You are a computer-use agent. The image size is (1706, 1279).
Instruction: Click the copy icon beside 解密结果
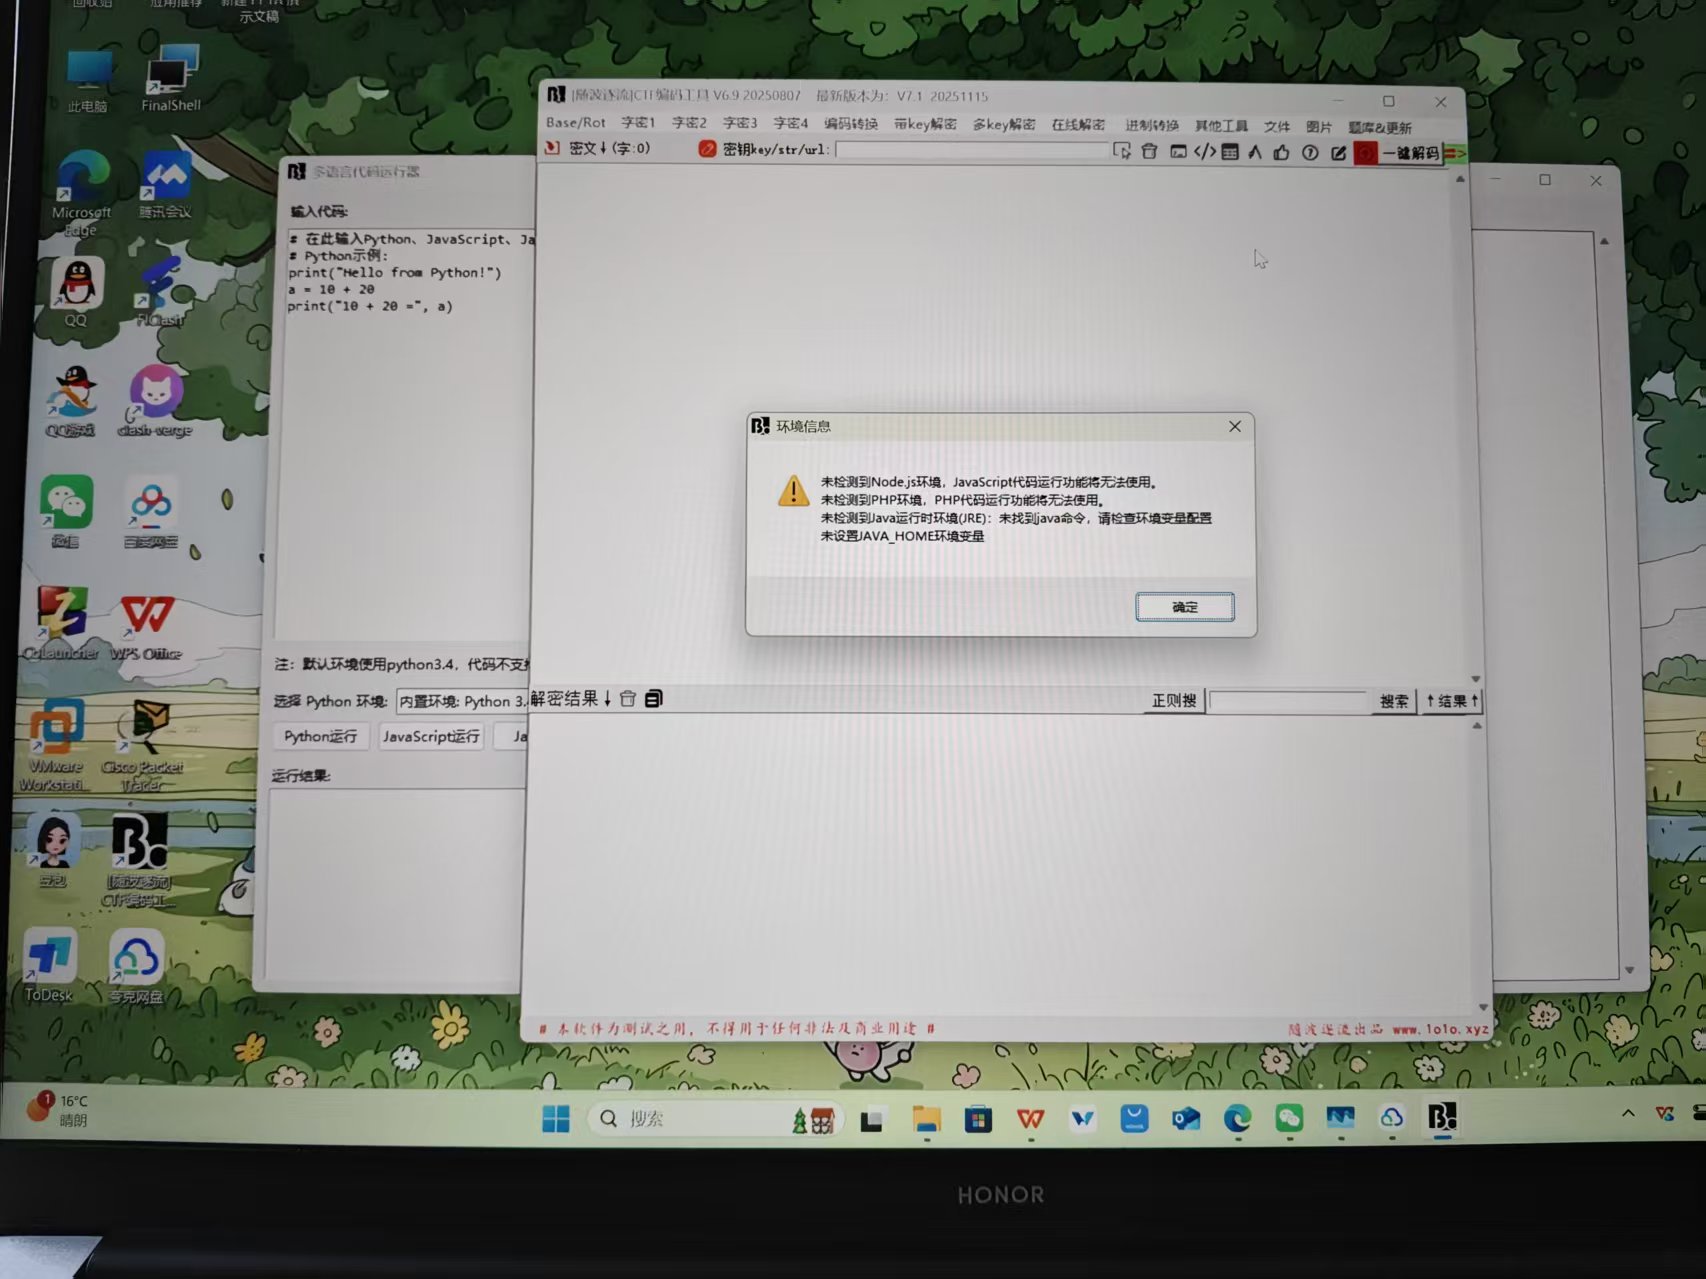(x=653, y=698)
